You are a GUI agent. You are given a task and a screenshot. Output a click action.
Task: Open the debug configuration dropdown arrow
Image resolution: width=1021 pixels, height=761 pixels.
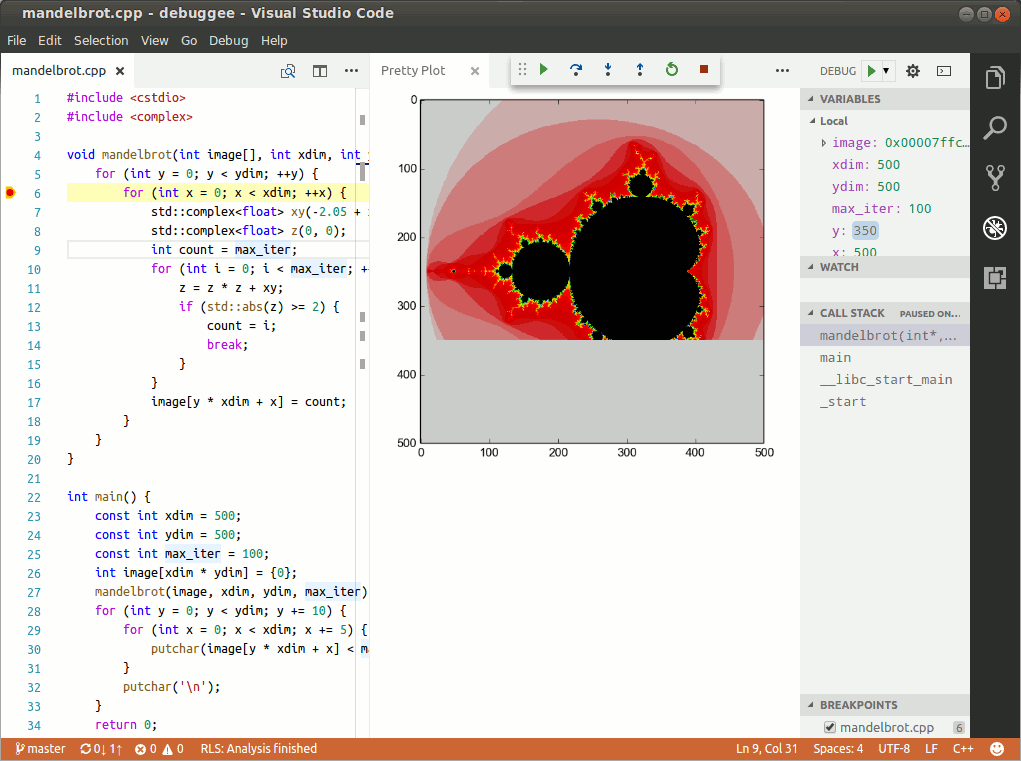pyautogui.click(x=886, y=71)
